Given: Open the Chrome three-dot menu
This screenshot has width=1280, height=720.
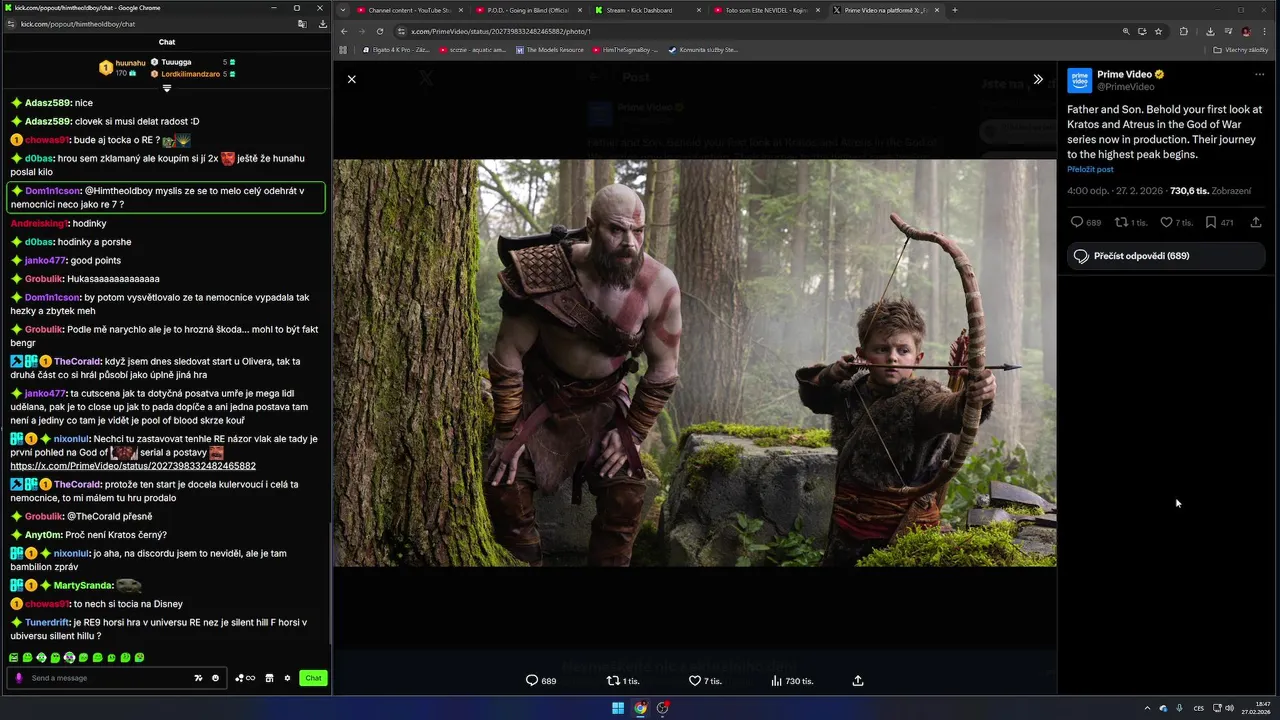Looking at the screenshot, I should coord(1264,31).
